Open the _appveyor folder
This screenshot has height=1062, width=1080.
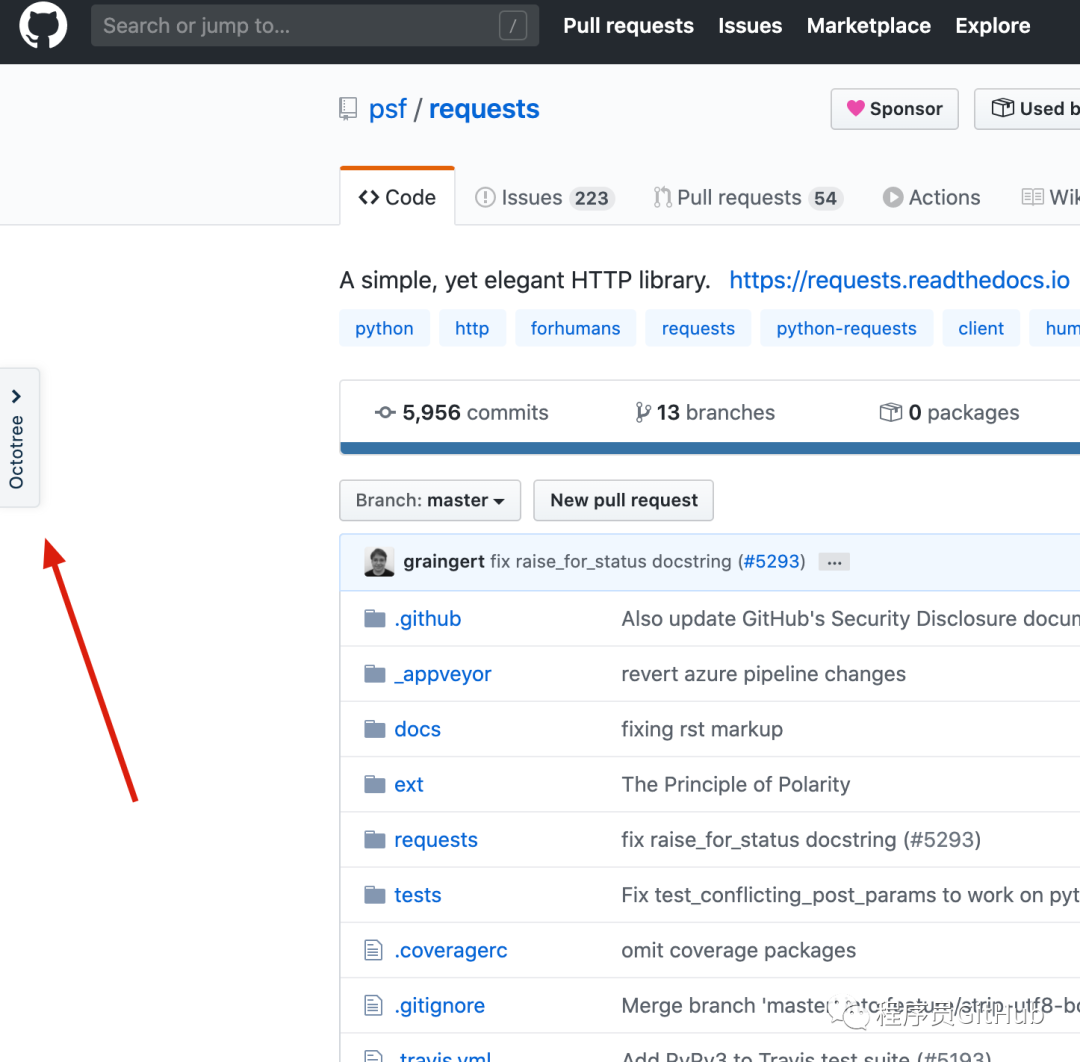point(443,674)
